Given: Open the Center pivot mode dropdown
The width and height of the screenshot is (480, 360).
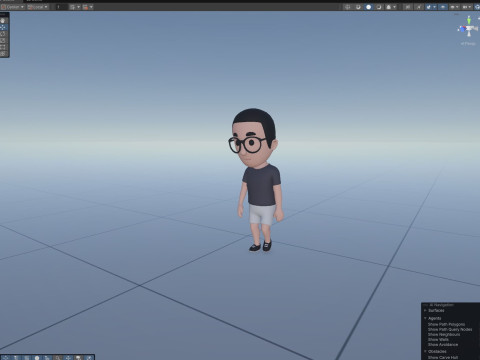Looking at the screenshot, I should pos(13,7).
